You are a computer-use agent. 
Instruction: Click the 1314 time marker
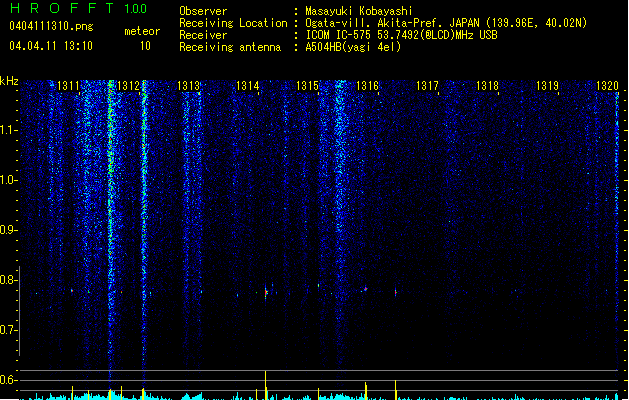pyautogui.click(x=248, y=86)
